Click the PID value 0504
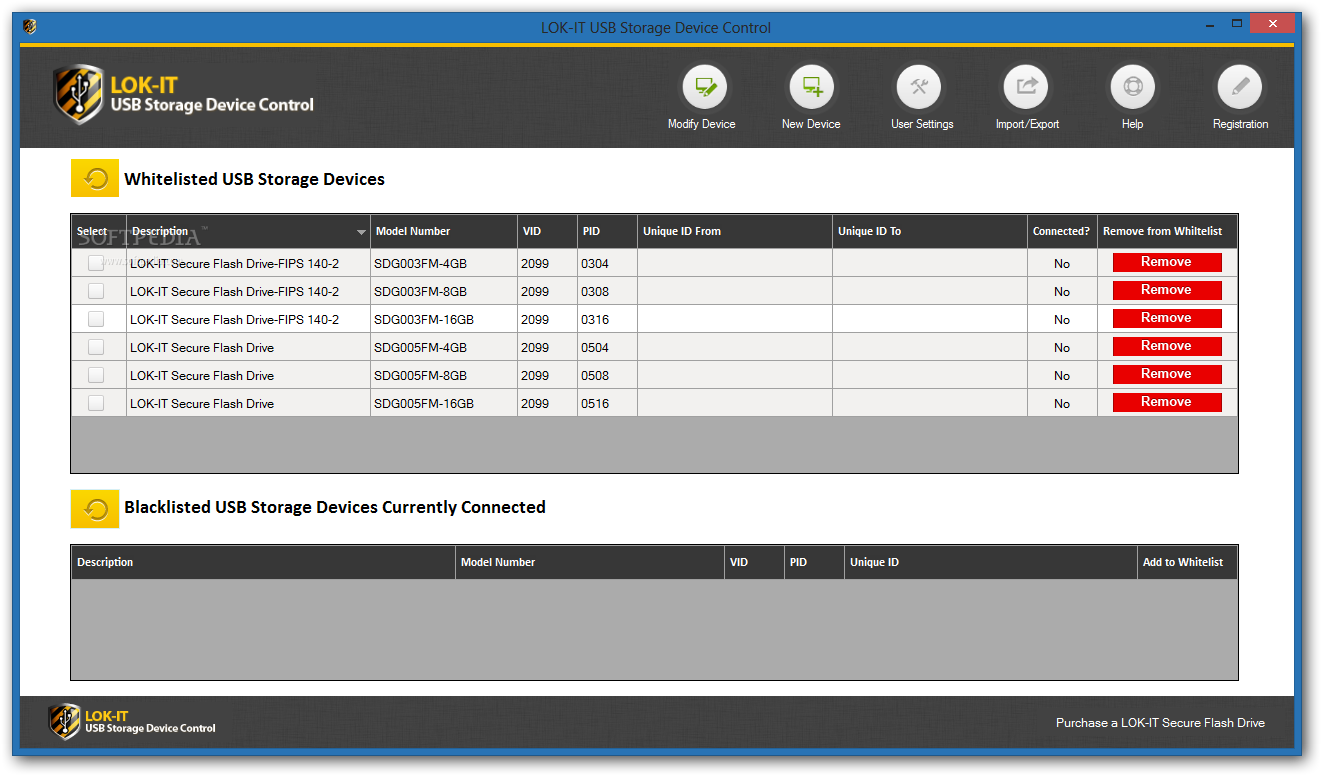 (595, 348)
